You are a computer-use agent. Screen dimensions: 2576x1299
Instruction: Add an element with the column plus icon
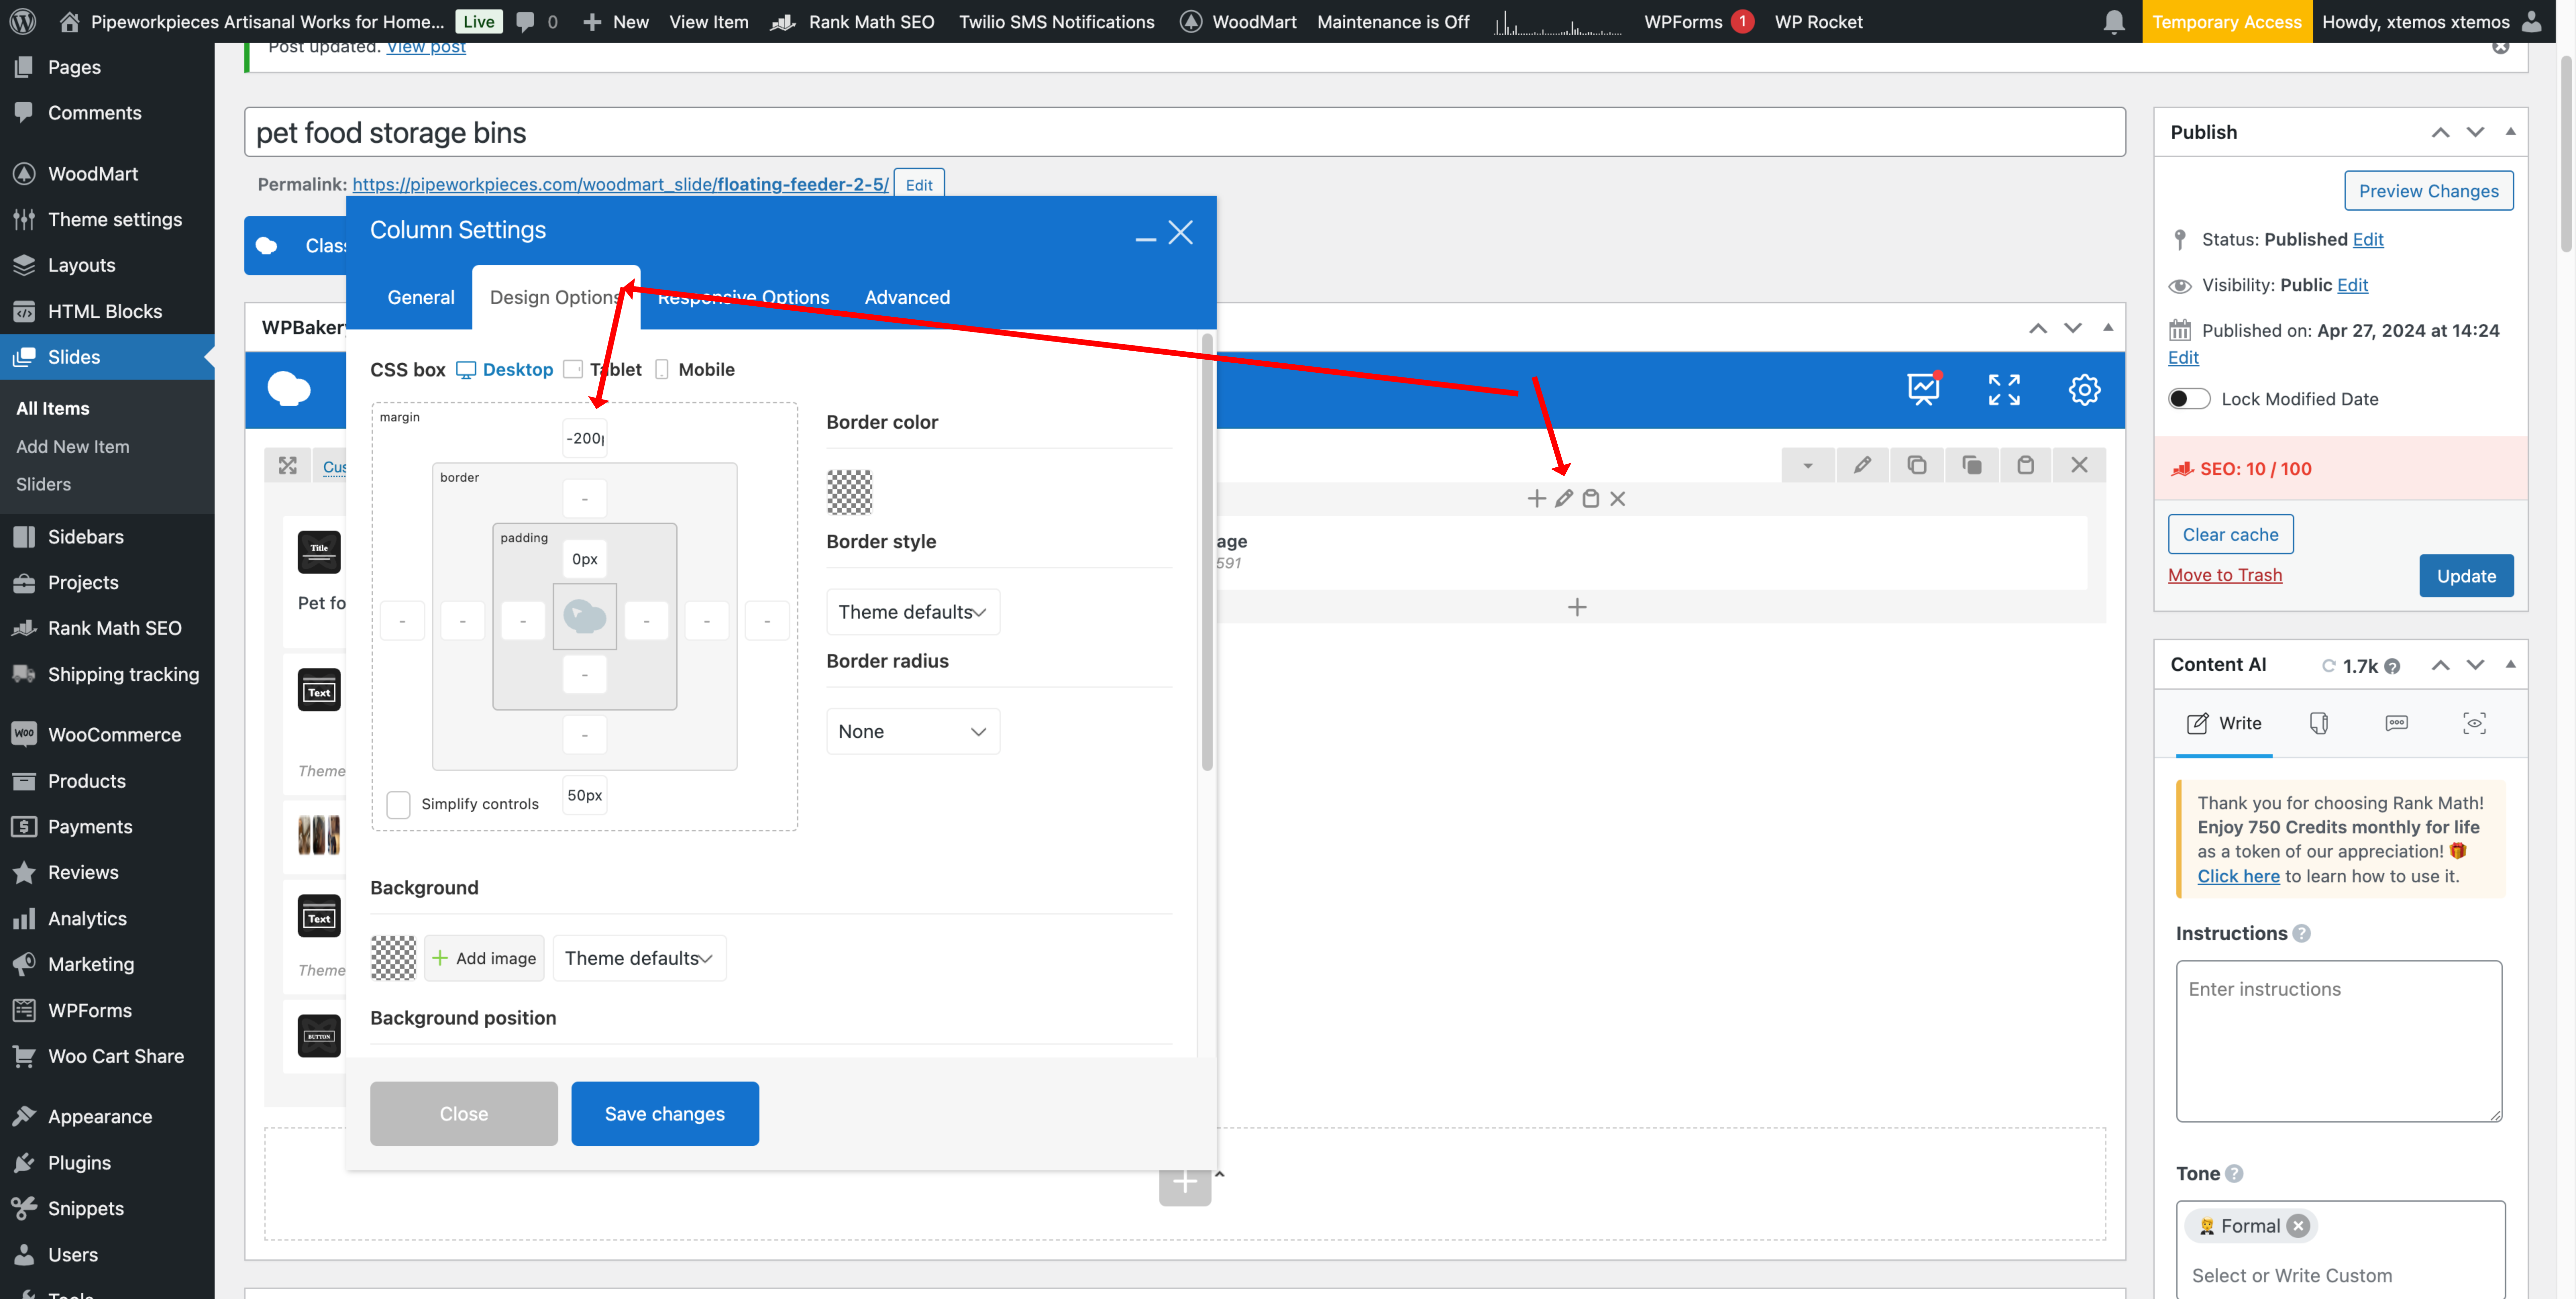coord(1537,499)
